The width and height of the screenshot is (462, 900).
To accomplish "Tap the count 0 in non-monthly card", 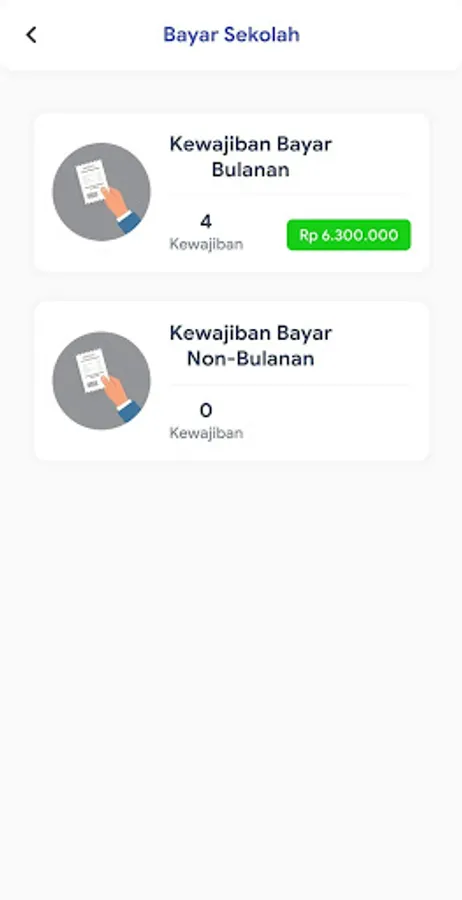I will 206,410.
